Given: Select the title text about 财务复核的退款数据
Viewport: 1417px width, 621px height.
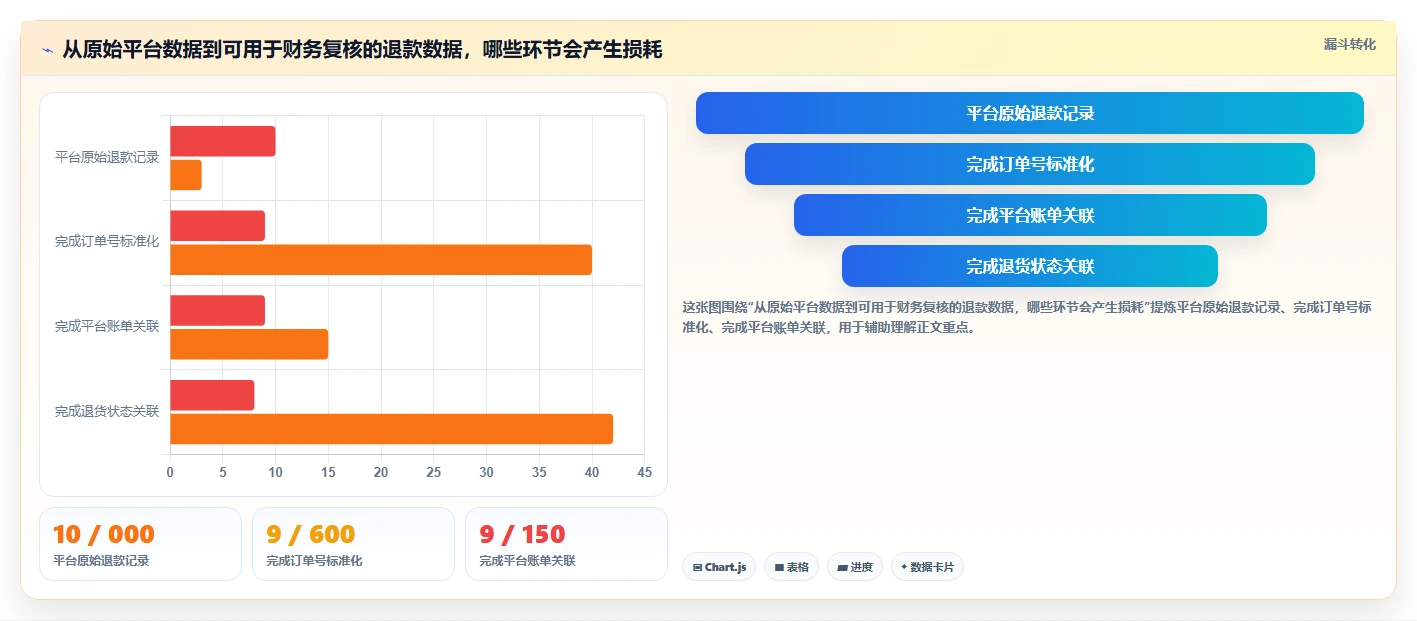Looking at the screenshot, I should (x=361, y=49).
